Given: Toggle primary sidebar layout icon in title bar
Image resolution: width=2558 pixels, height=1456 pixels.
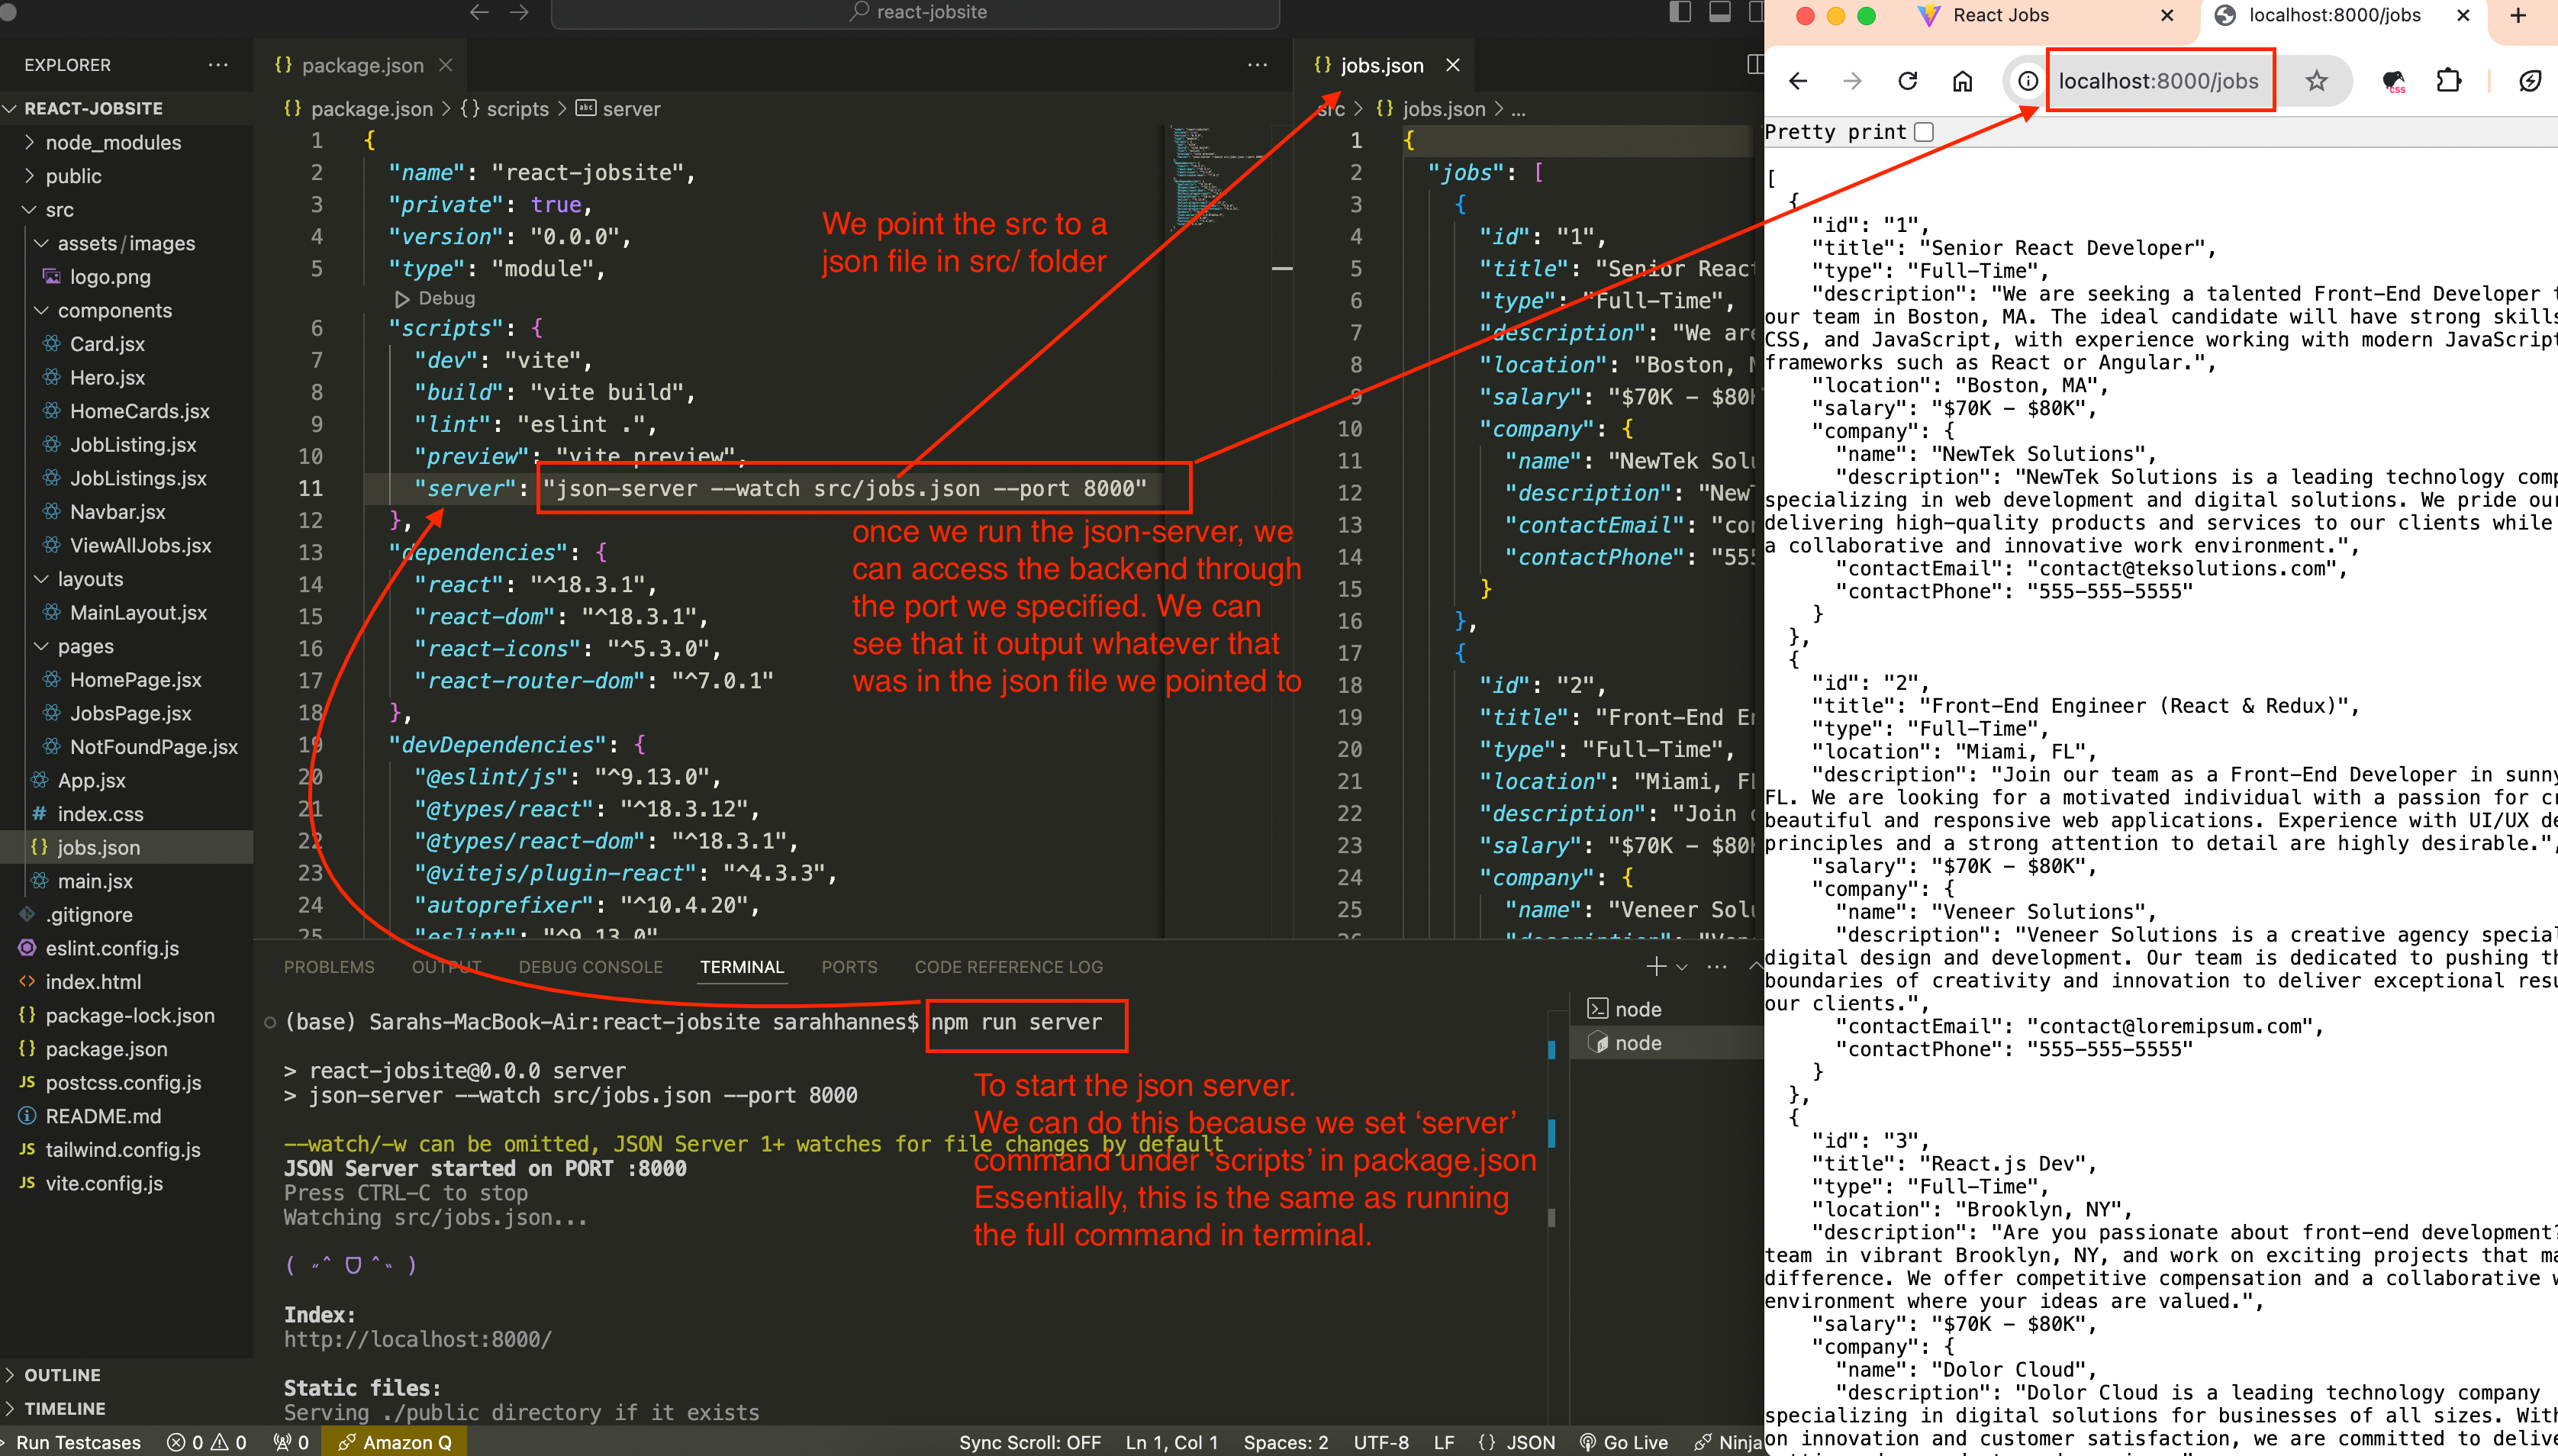Looking at the screenshot, I should [x=1680, y=12].
